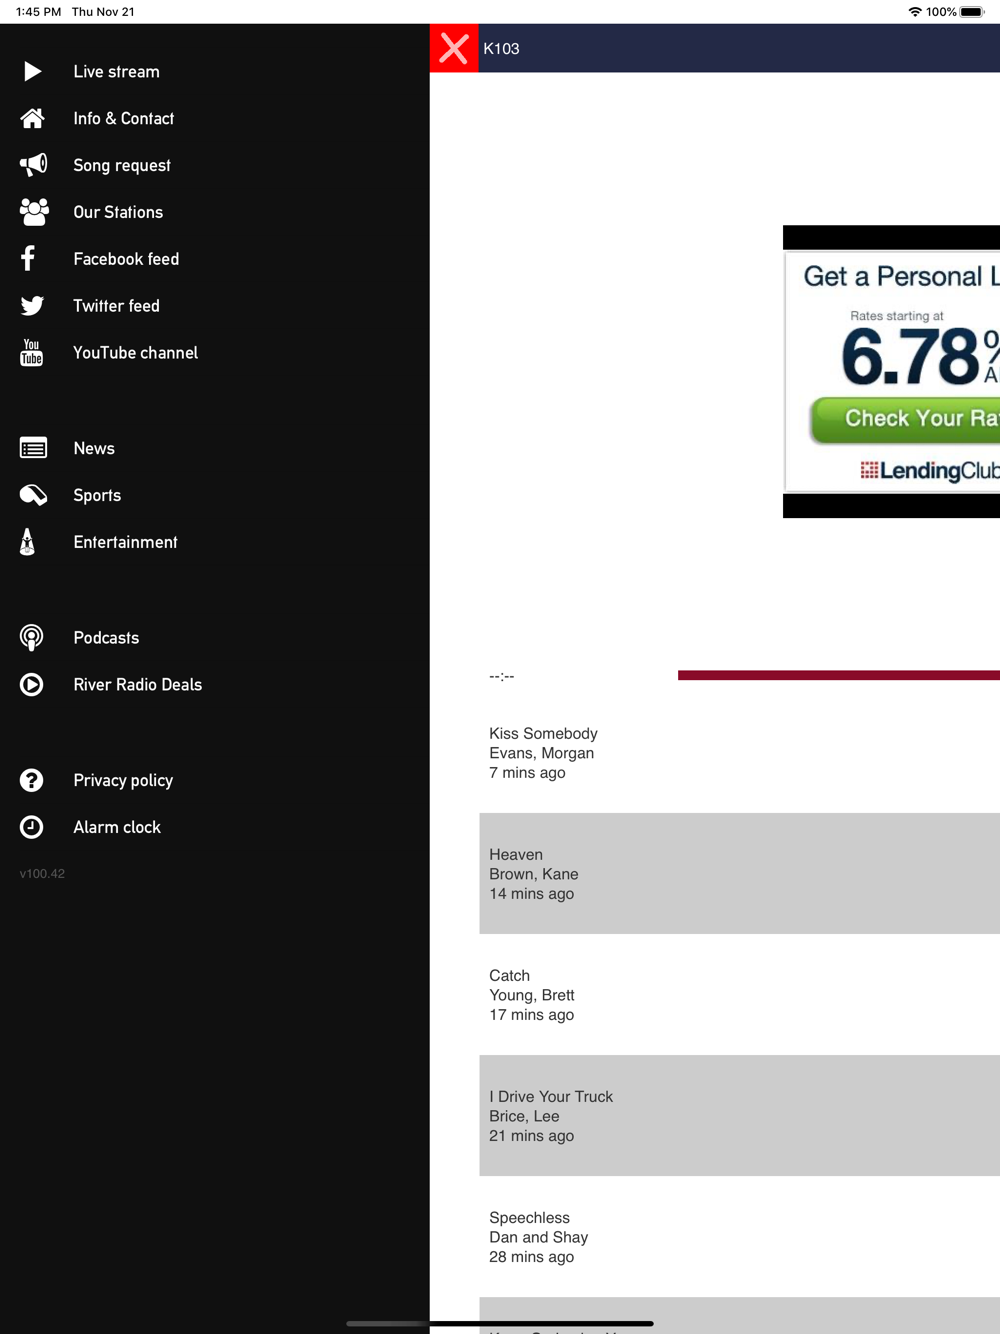Open Podcasts menu label
Viewport: 1000px width, 1334px height.
(106, 638)
